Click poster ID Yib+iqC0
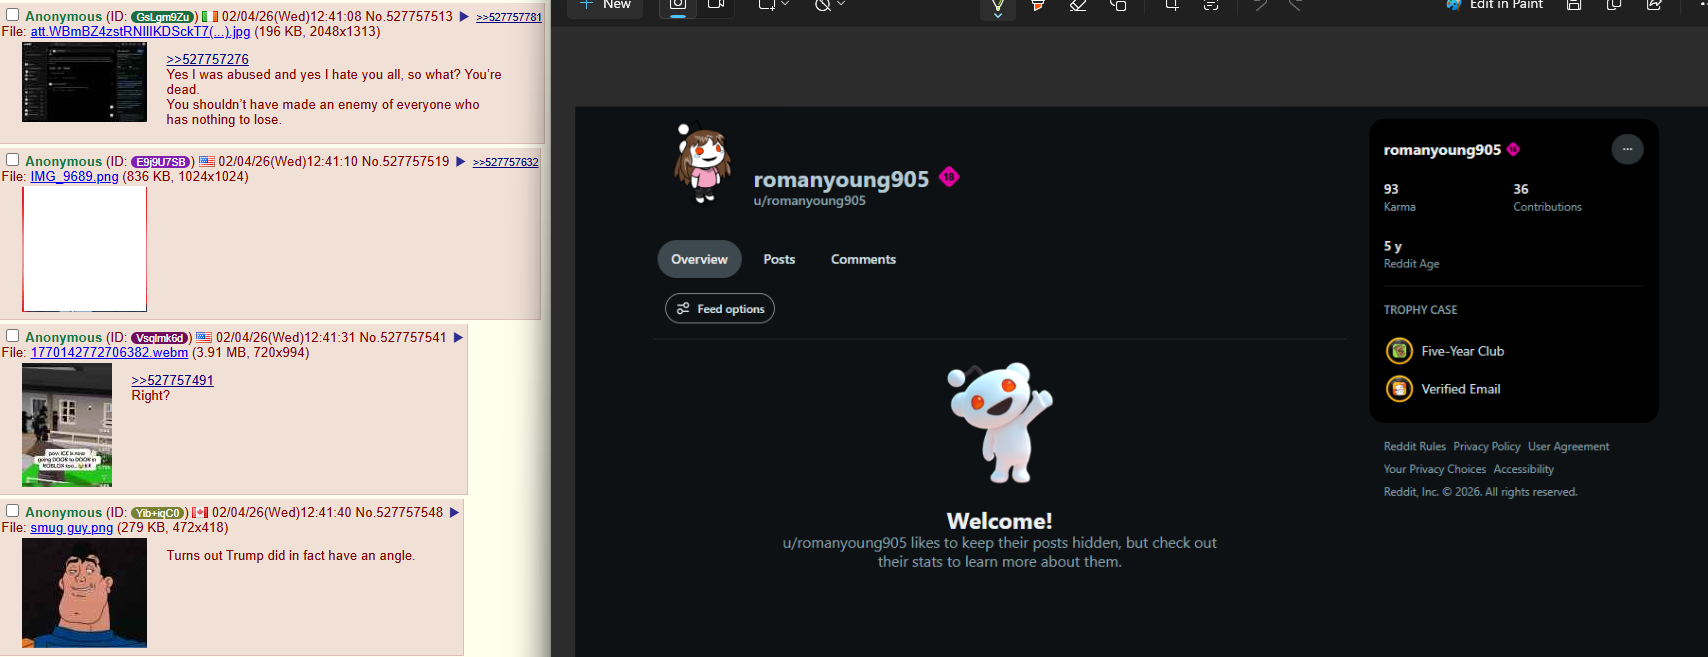1708x657 pixels. coord(158,513)
